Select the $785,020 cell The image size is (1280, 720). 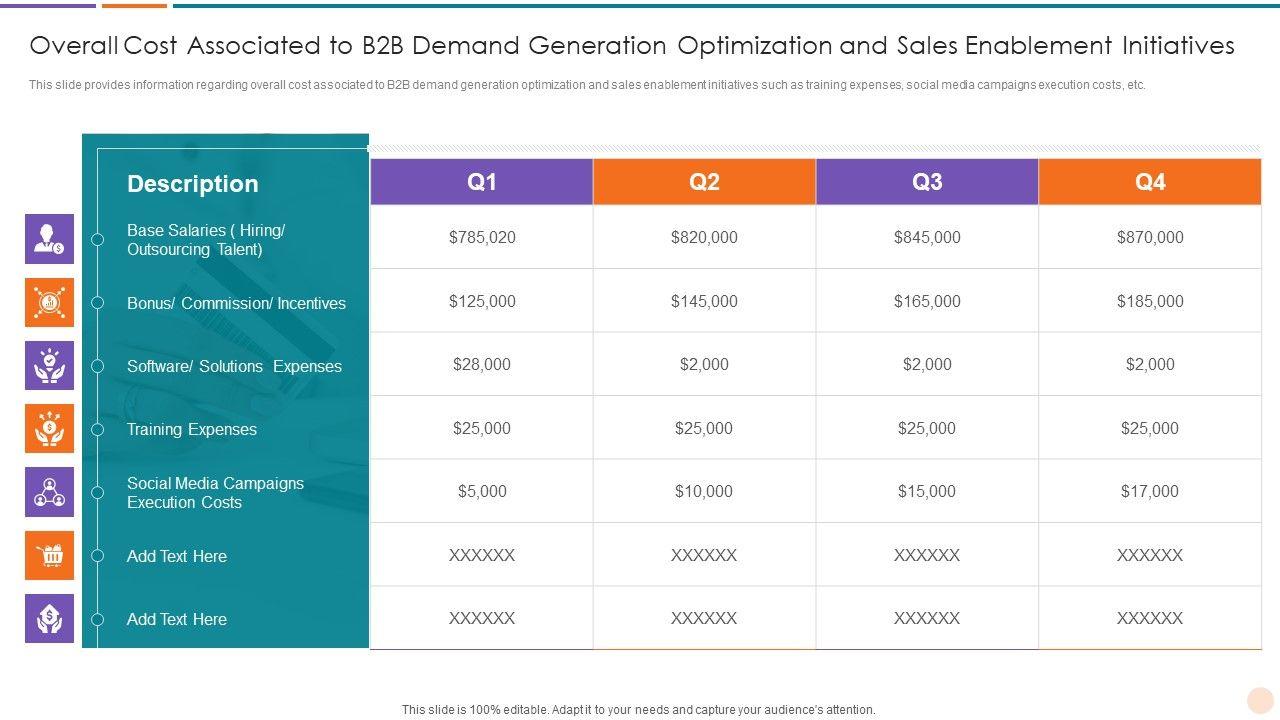click(x=482, y=238)
